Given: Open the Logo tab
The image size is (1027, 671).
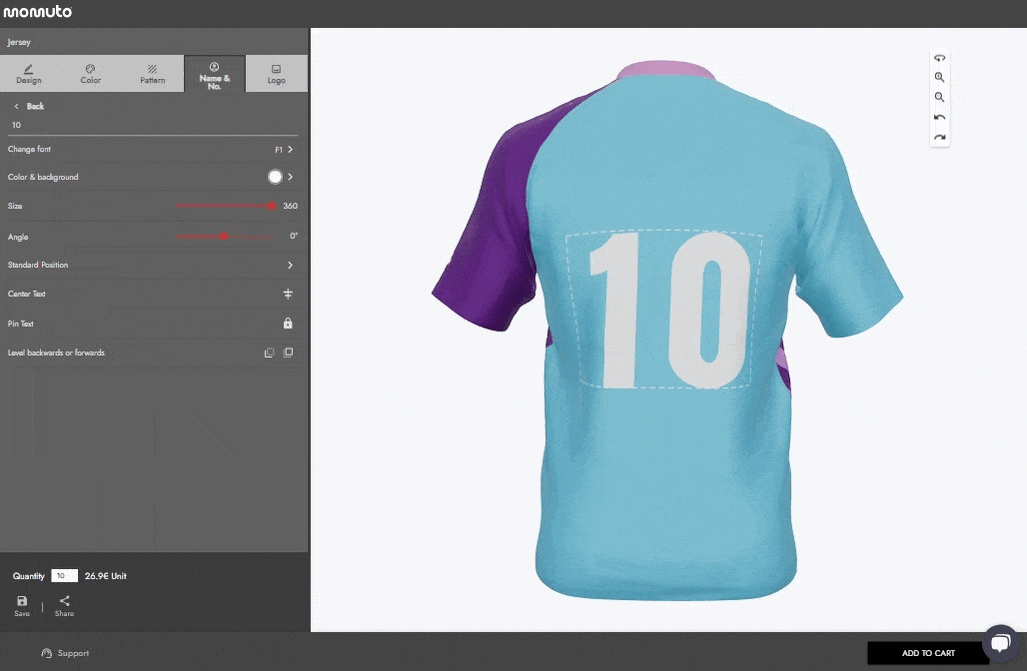Looking at the screenshot, I should pos(276,74).
